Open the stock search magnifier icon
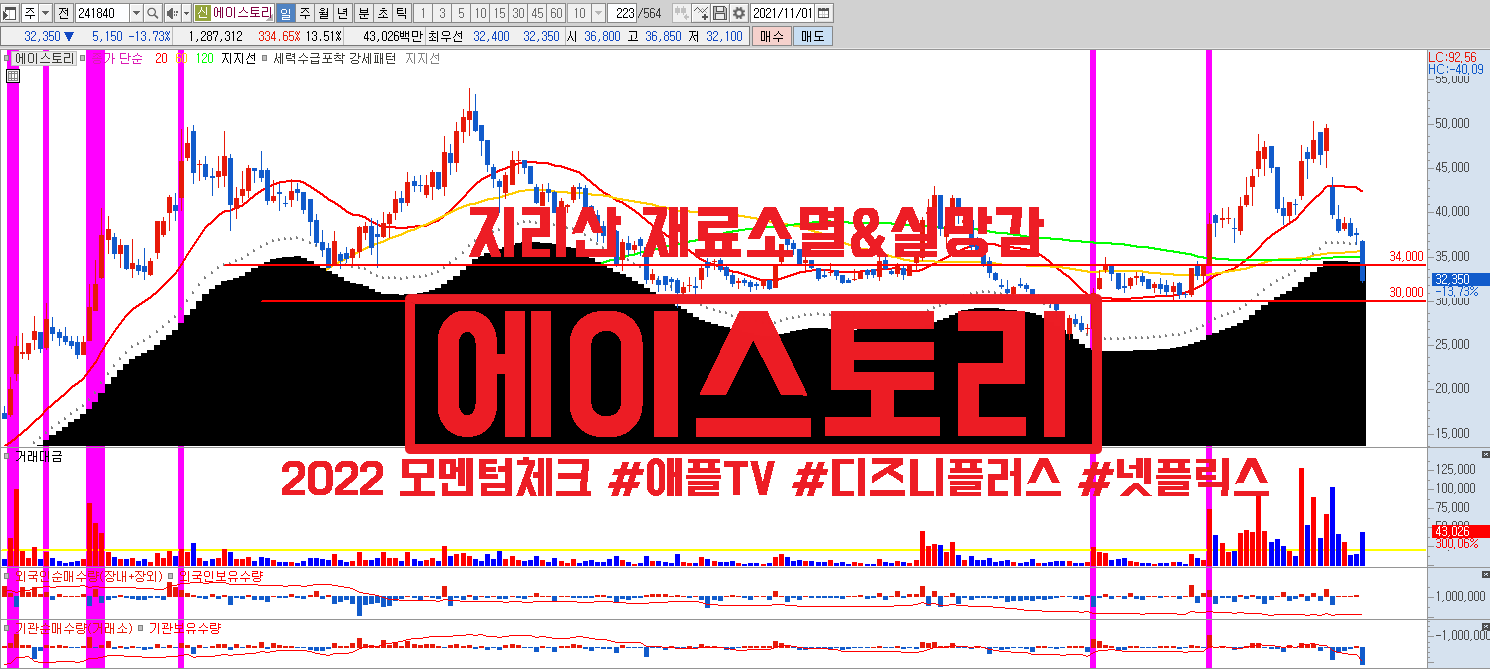This screenshot has width=1490, height=669. click(153, 13)
